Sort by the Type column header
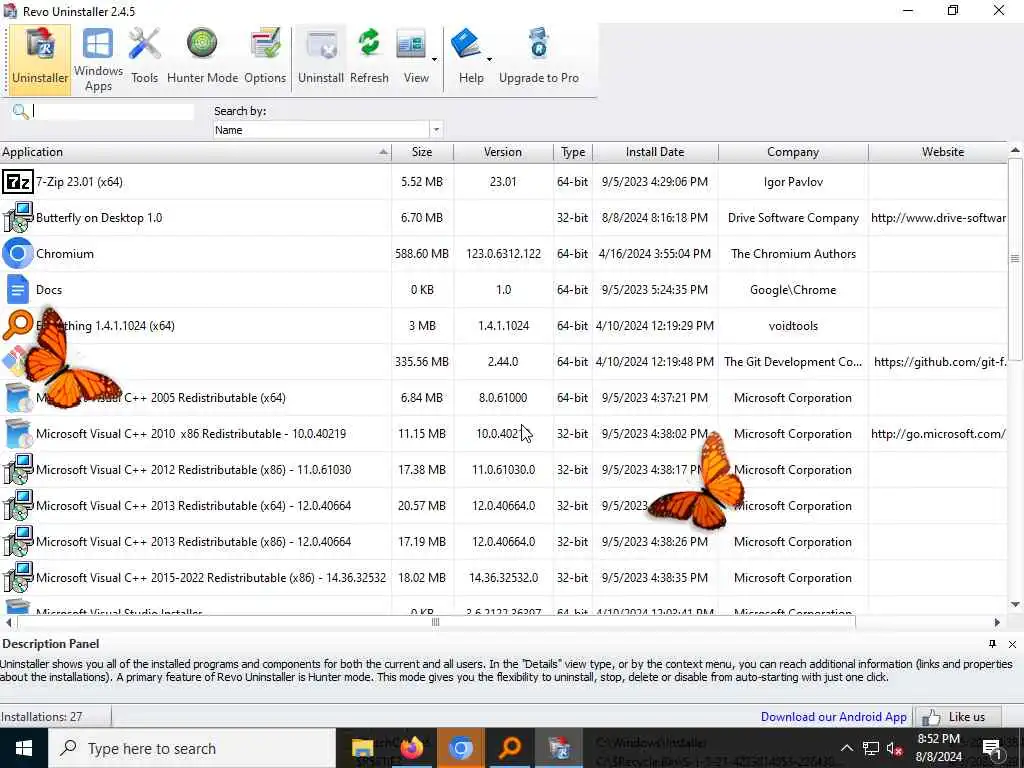Screen dimensions: 1024x768 573,152
